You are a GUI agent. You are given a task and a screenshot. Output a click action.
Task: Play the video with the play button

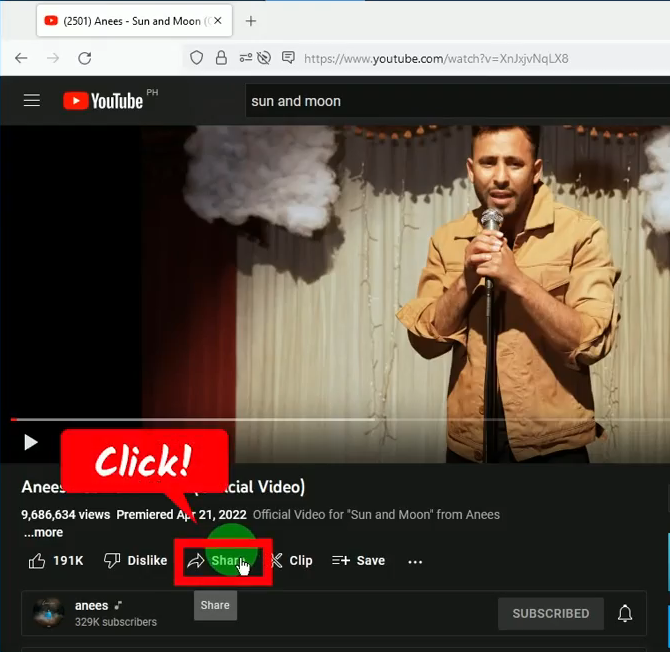tap(30, 442)
